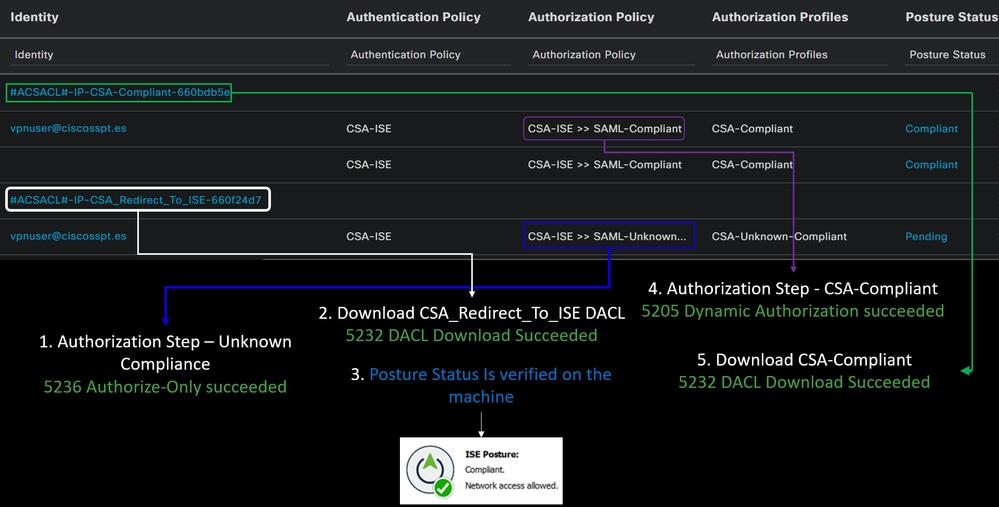Click Pending posture status link

point(926,236)
